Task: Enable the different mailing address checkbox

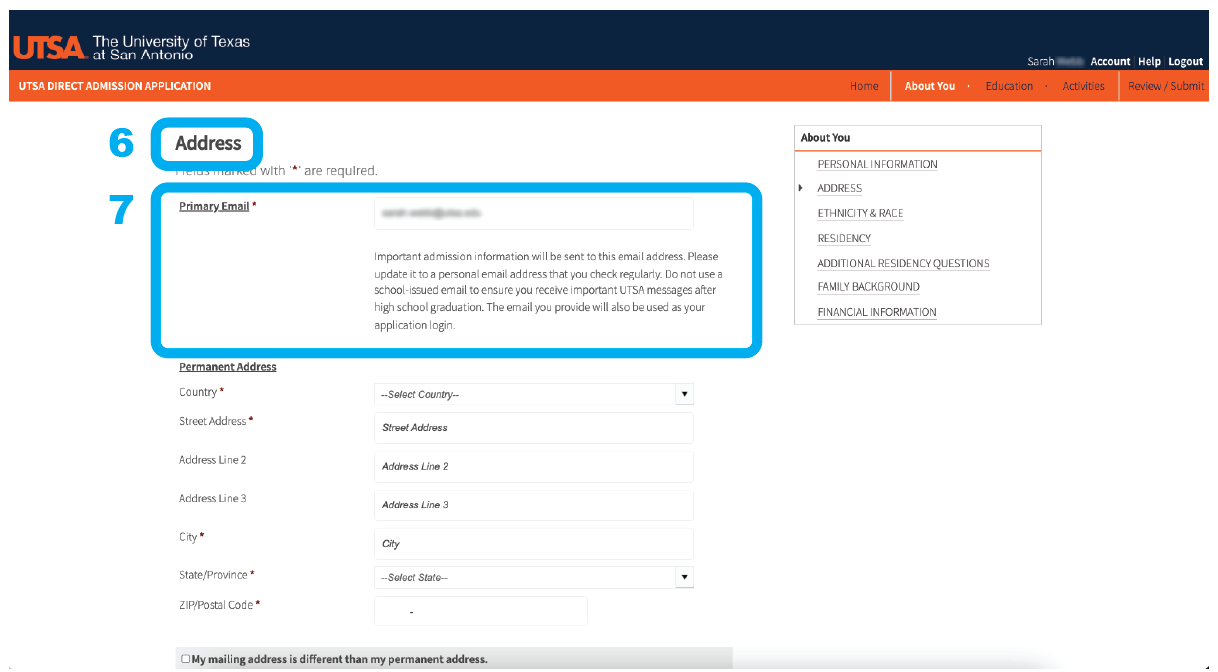Action: point(185,659)
